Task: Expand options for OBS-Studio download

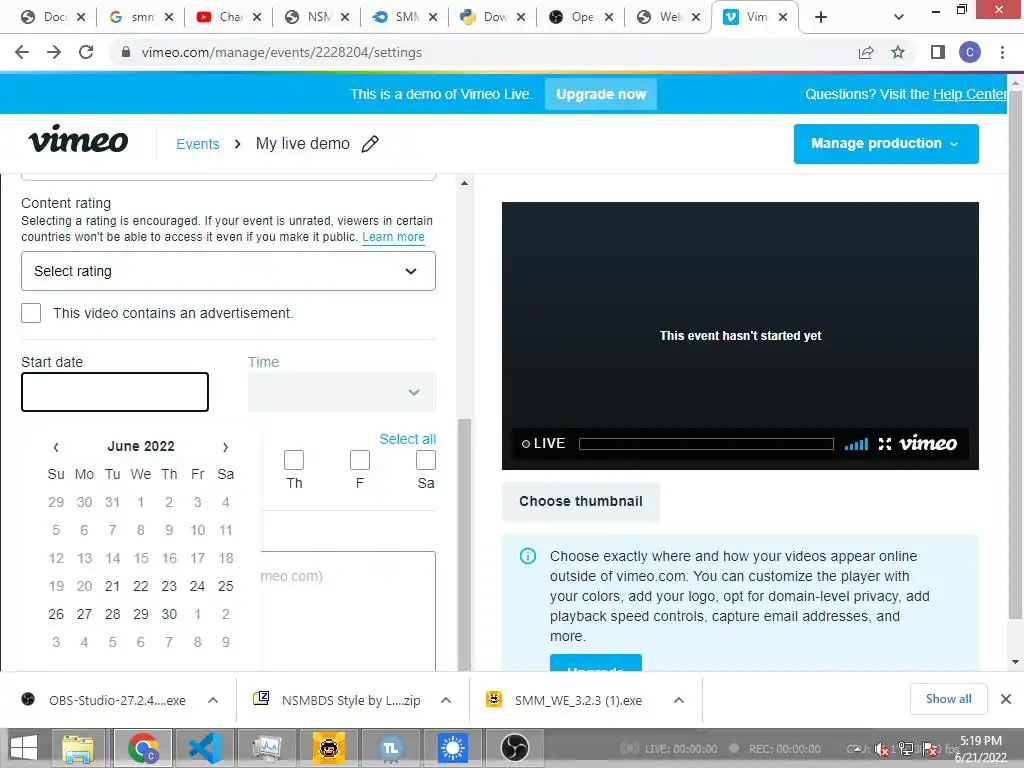Action: click(213, 700)
